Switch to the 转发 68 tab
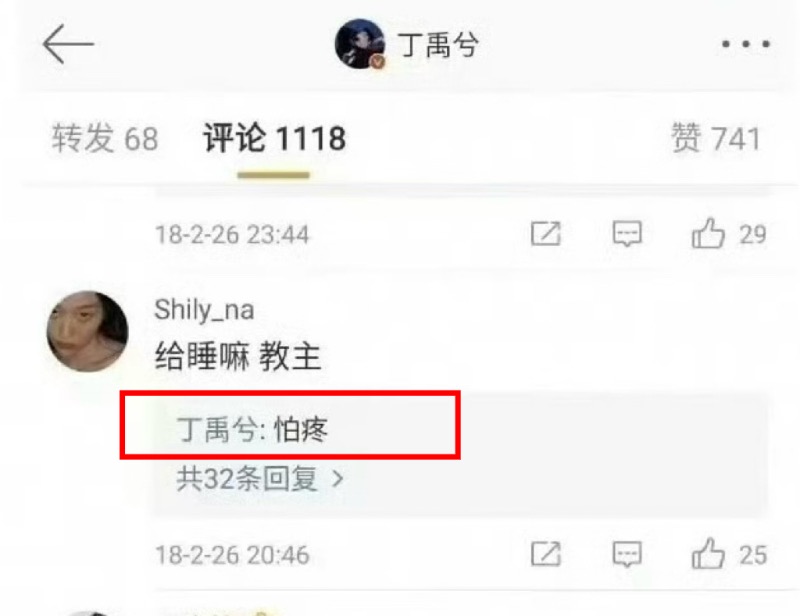The height and width of the screenshot is (616, 800). (105, 138)
